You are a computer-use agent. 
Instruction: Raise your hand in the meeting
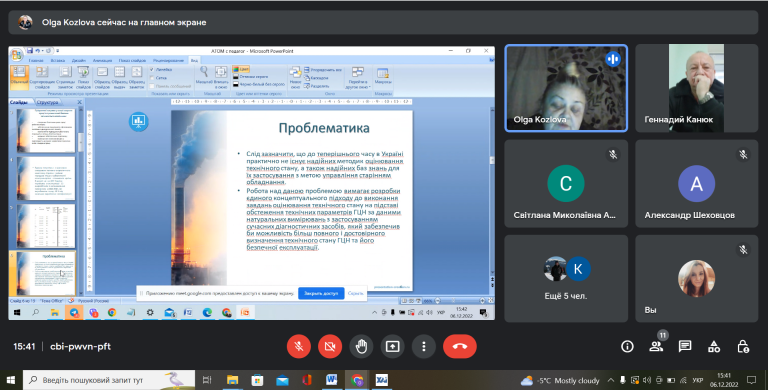click(361, 346)
